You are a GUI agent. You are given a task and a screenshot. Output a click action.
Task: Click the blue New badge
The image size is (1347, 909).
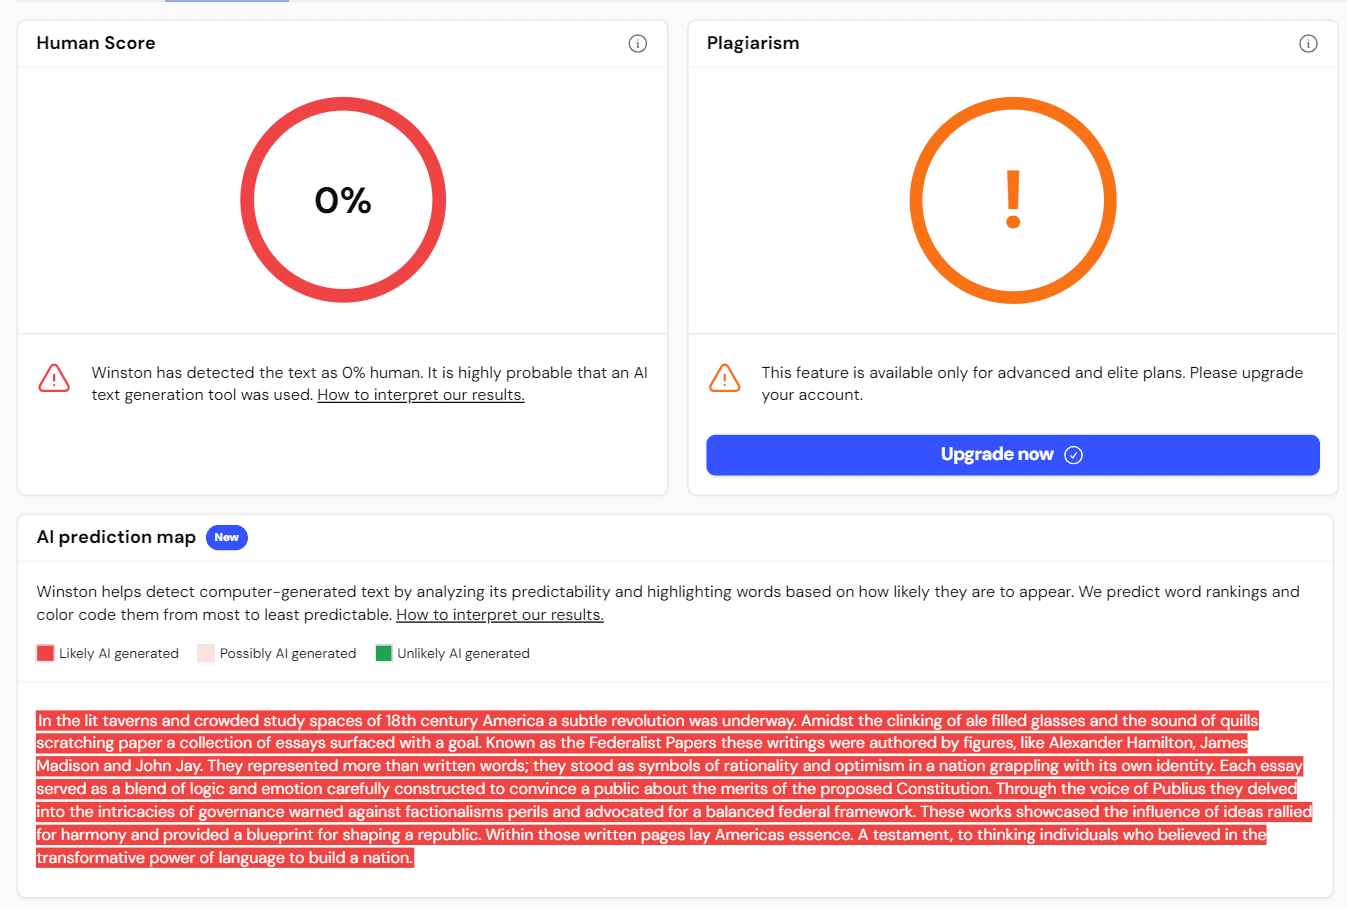click(x=227, y=538)
